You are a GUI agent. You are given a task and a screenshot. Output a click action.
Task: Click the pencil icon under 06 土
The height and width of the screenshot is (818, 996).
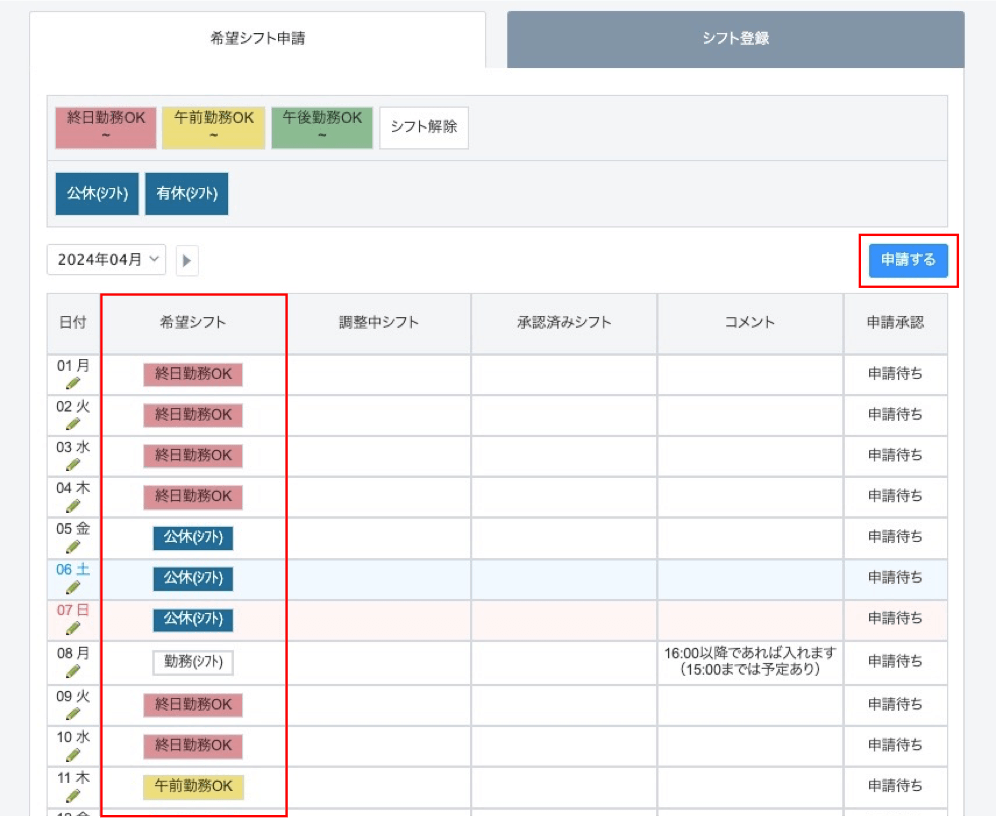click(72, 587)
